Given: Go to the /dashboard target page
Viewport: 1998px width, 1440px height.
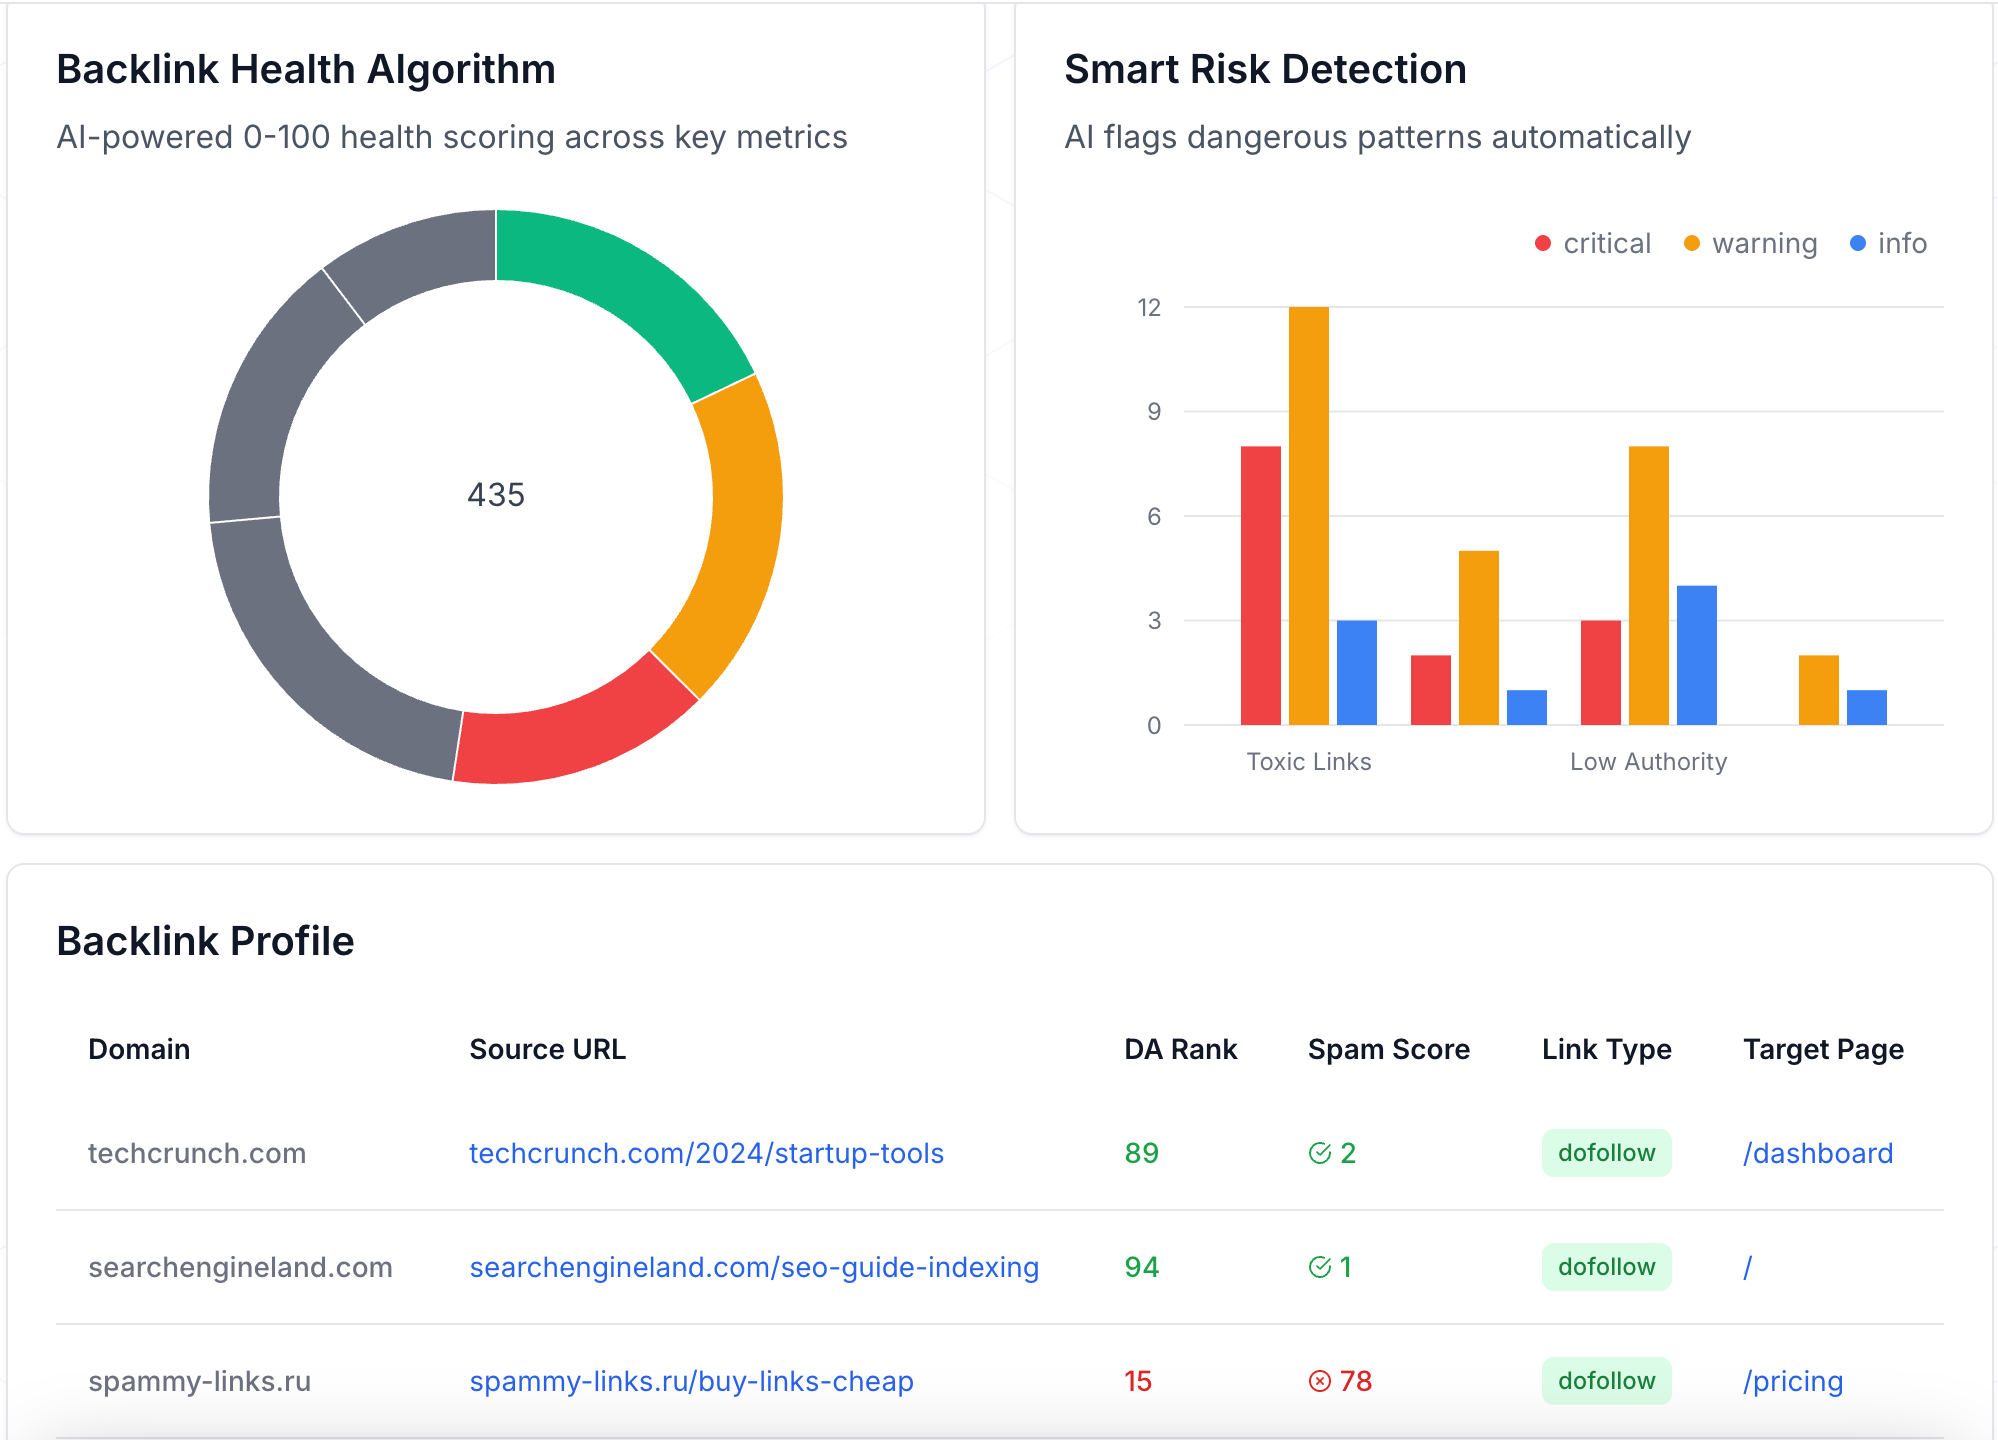Looking at the screenshot, I should click(1817, 1153).
